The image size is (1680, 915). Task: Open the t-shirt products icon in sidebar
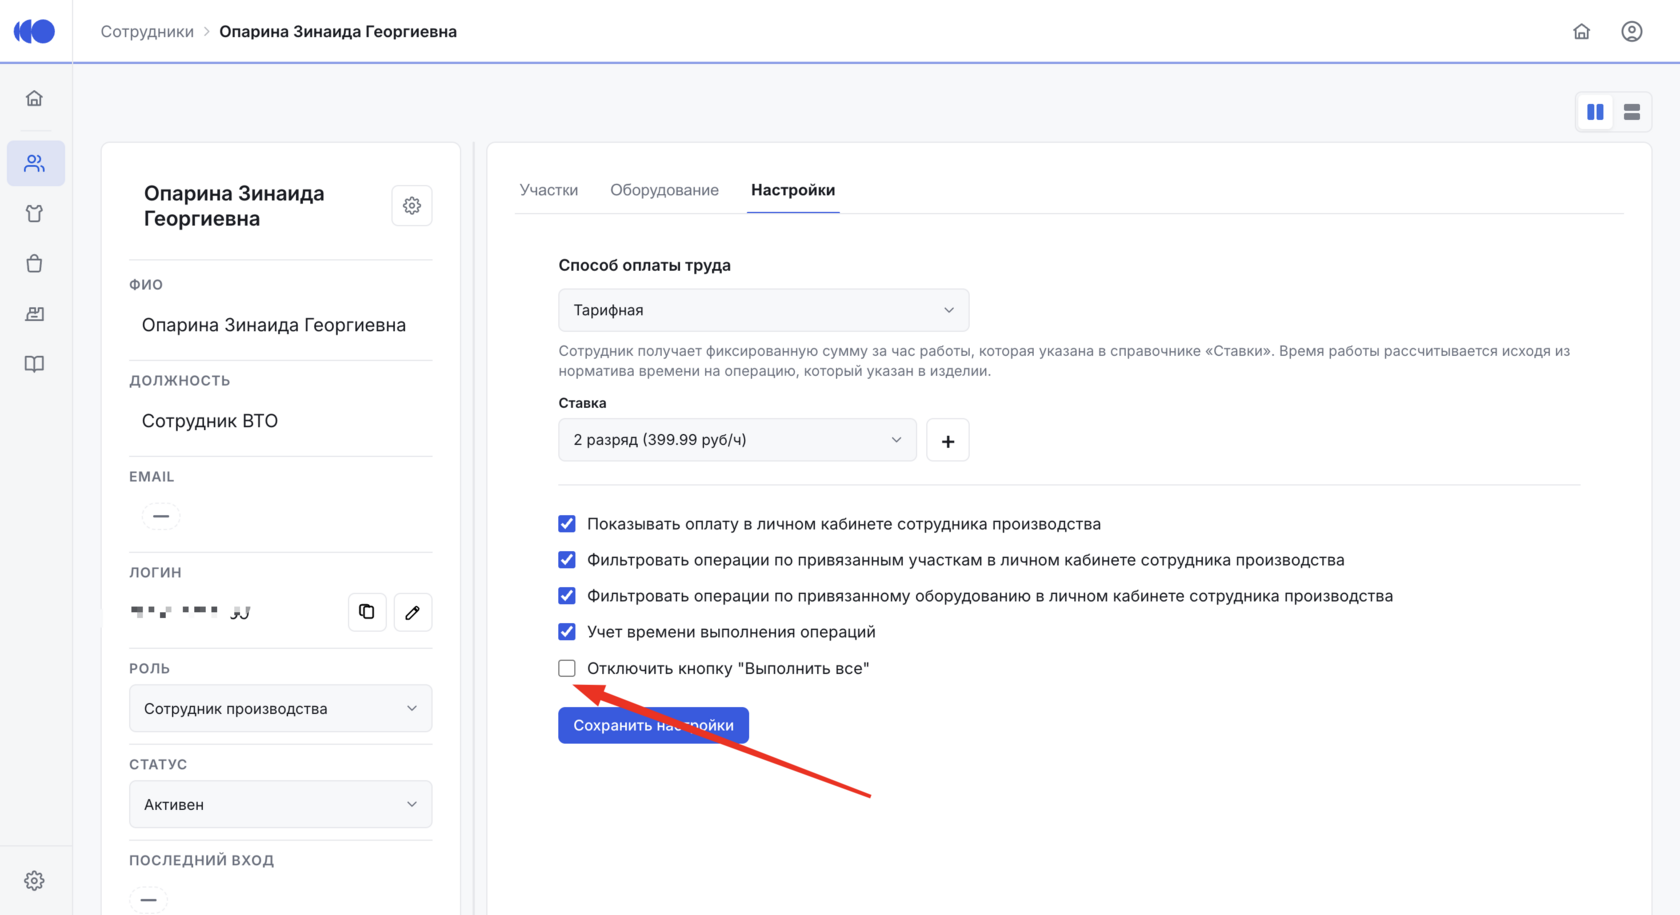pos(35,213)
